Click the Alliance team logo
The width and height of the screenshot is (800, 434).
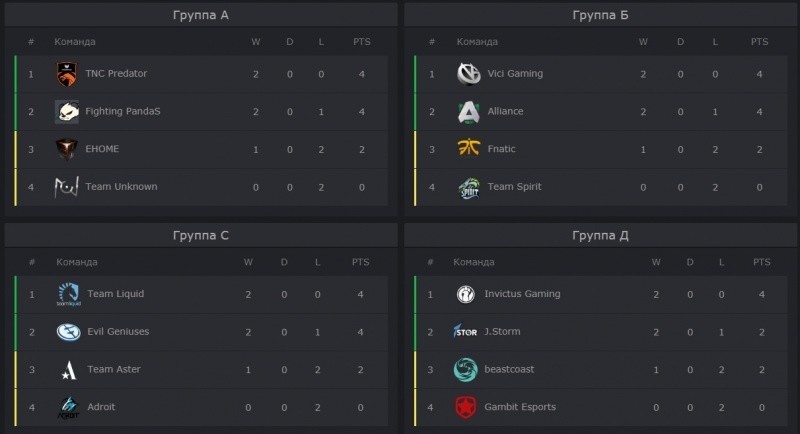[468, 112]
